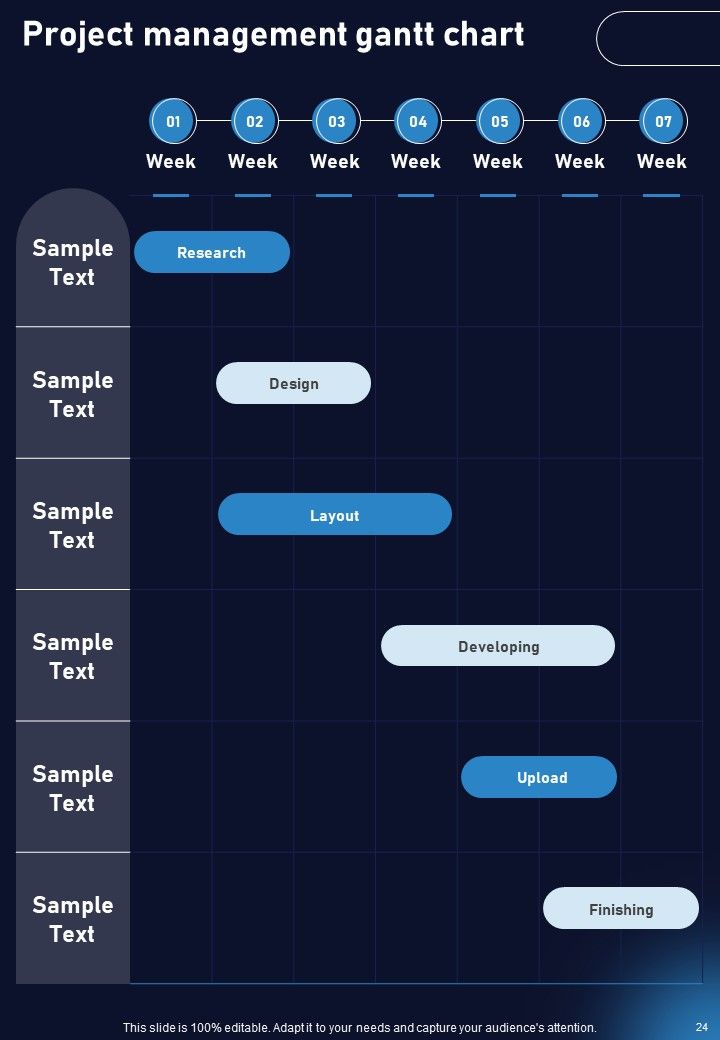Click the Finishing task bar
Viewport: 720px width, 1040px height.
pos(621,909)
